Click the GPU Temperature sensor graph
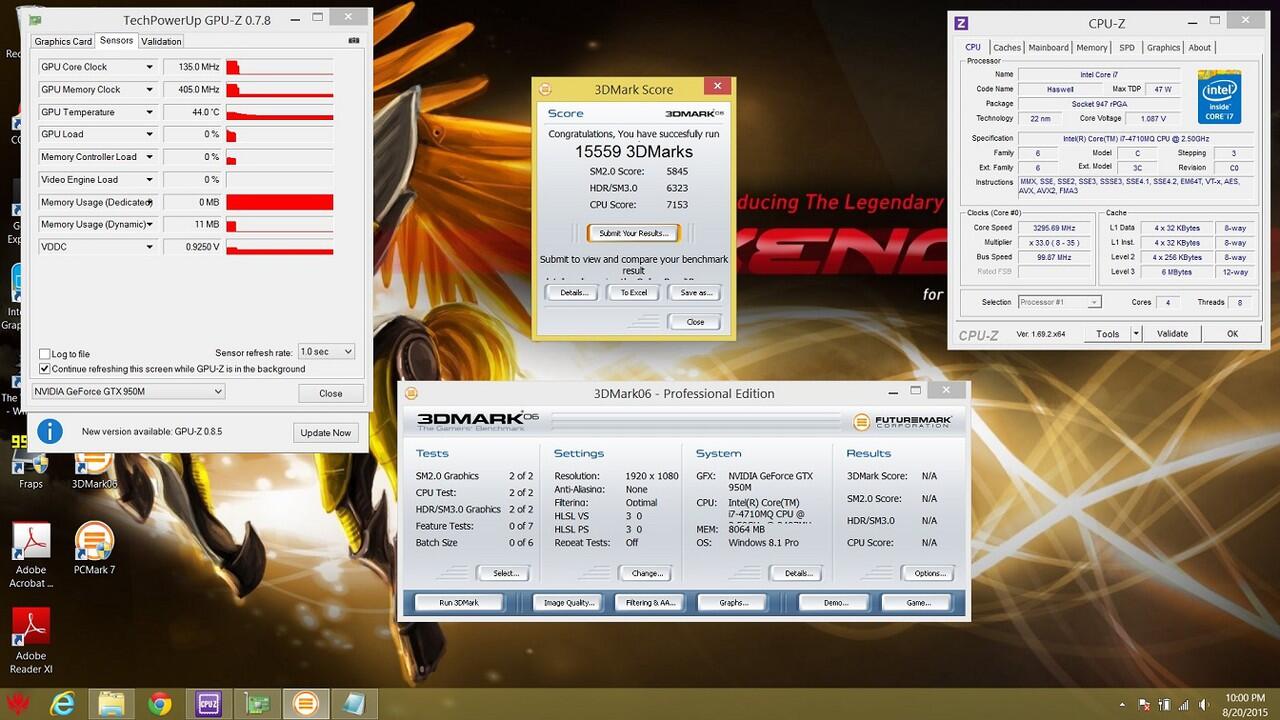 279,112
